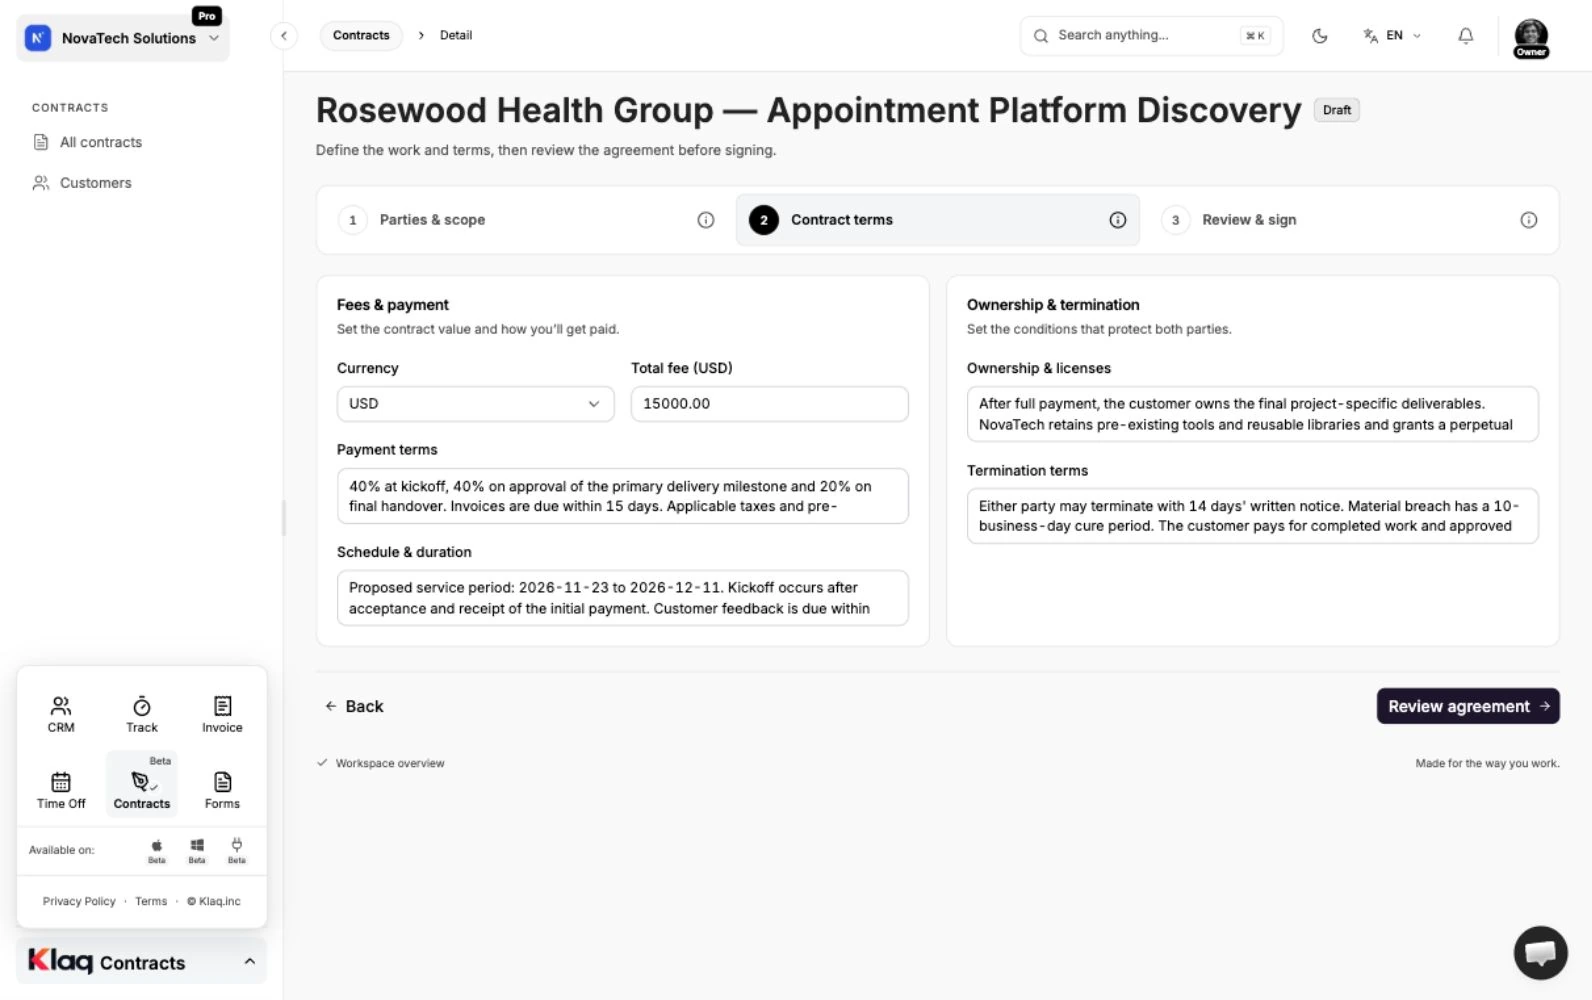Open All contracts in the sidebar
This screenshot has width=1592, height=1000.
point(101,142)
